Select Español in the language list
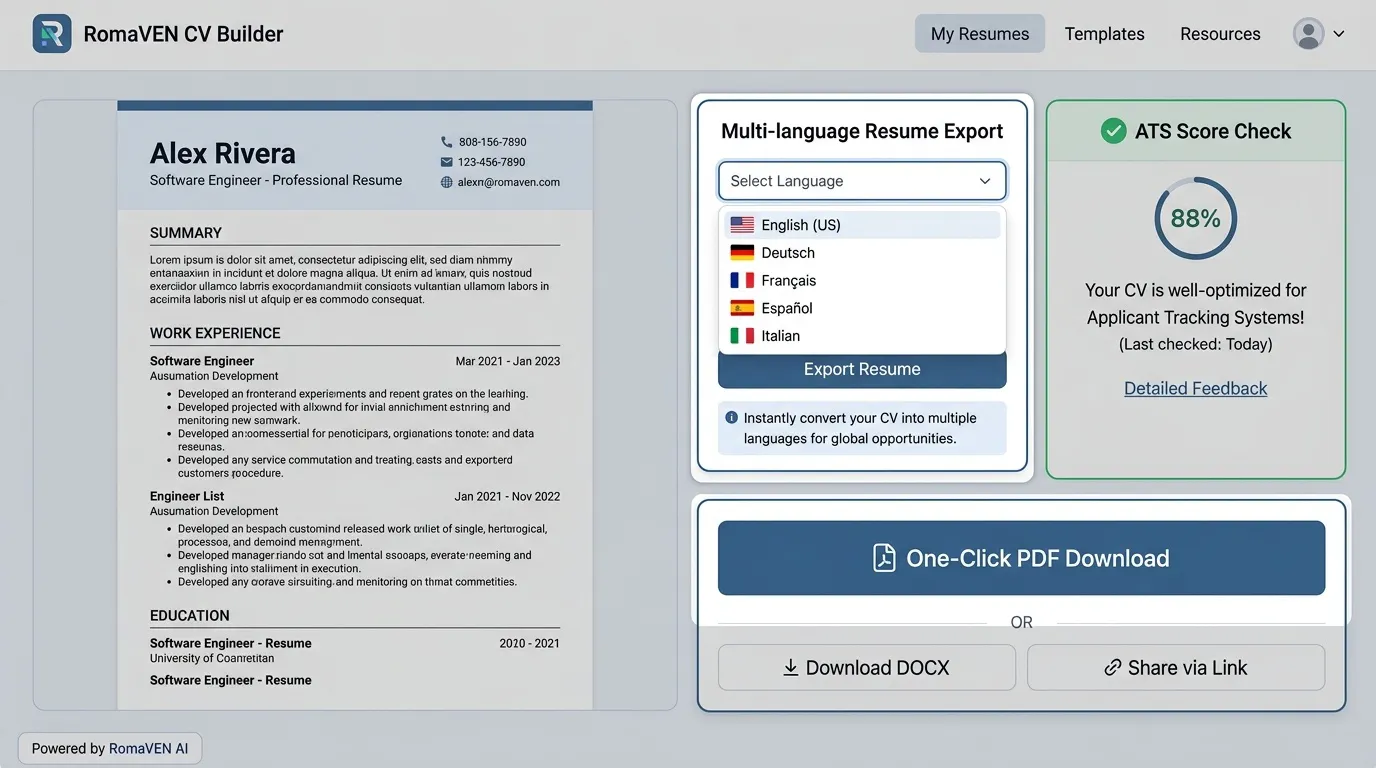The height and width of the screenshot is (768, 1376). [x=862, y=308]
